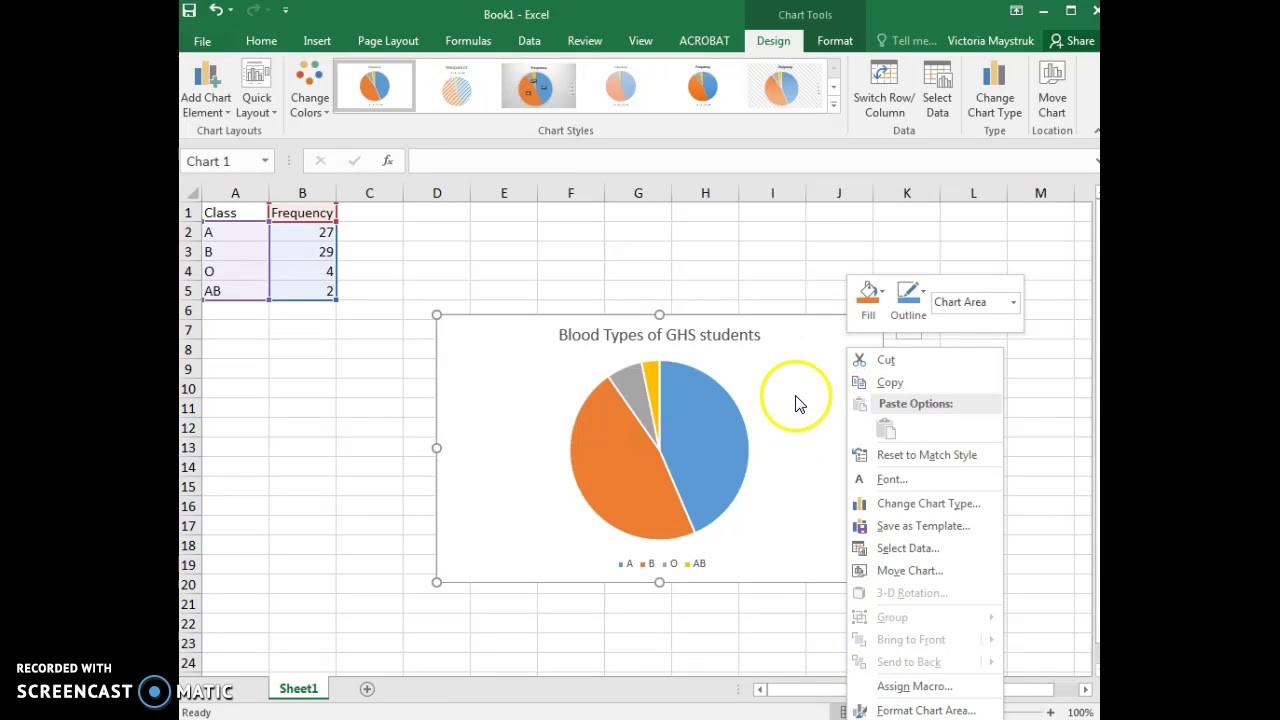Viewport: 1280px width, 720px height.
Task: Click the Share button
Action: 1071,41
